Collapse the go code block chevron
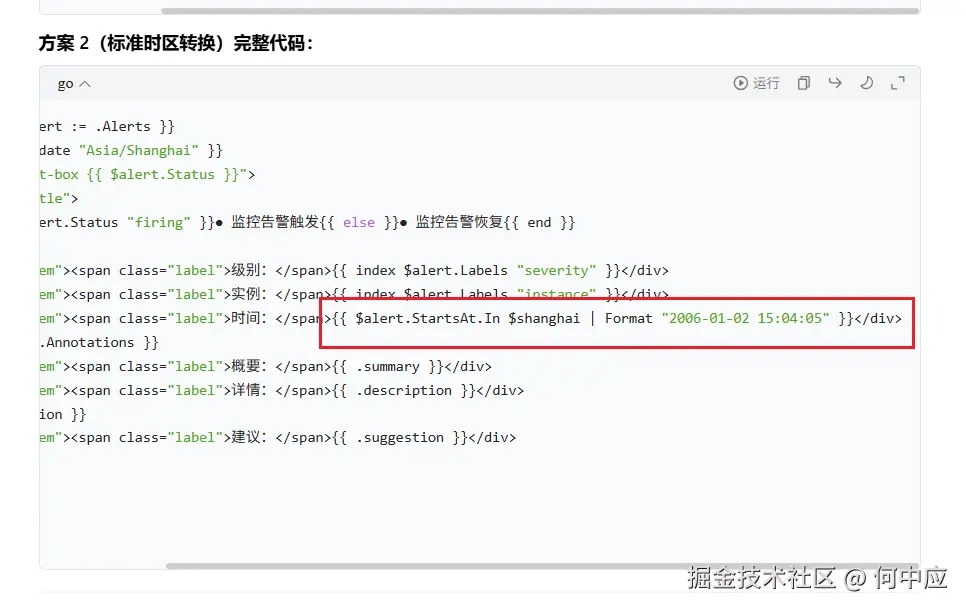 coord(85,84)
